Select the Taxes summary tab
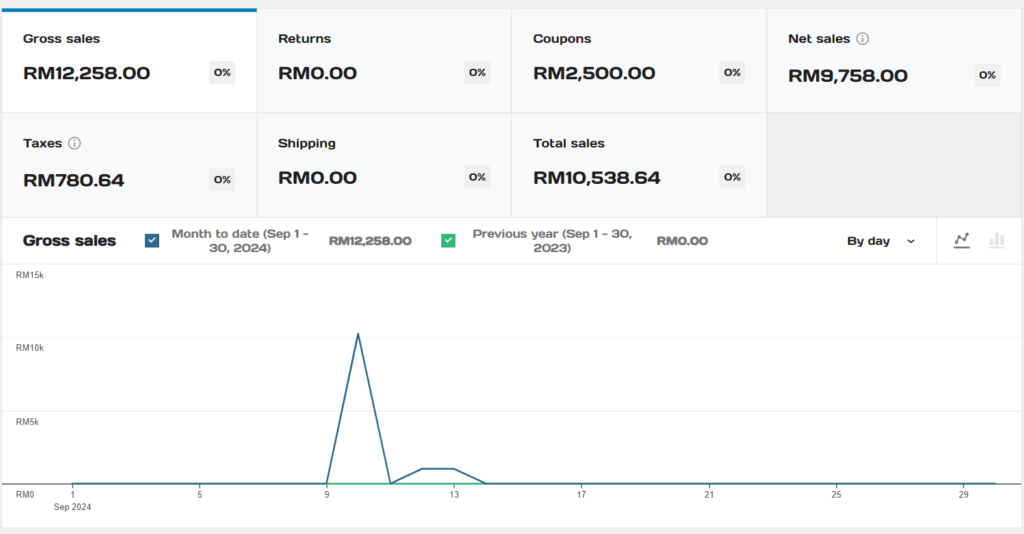 (129, 165)
